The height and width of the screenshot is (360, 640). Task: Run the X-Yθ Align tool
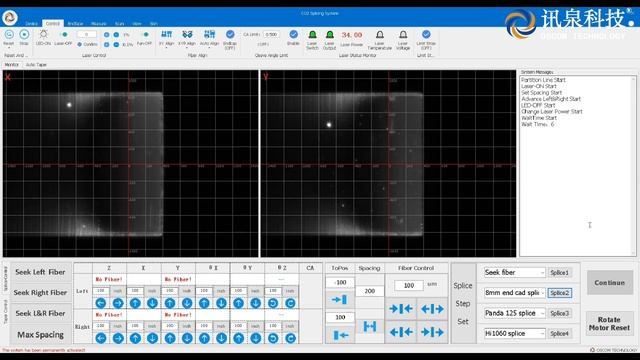coord(187,34)
